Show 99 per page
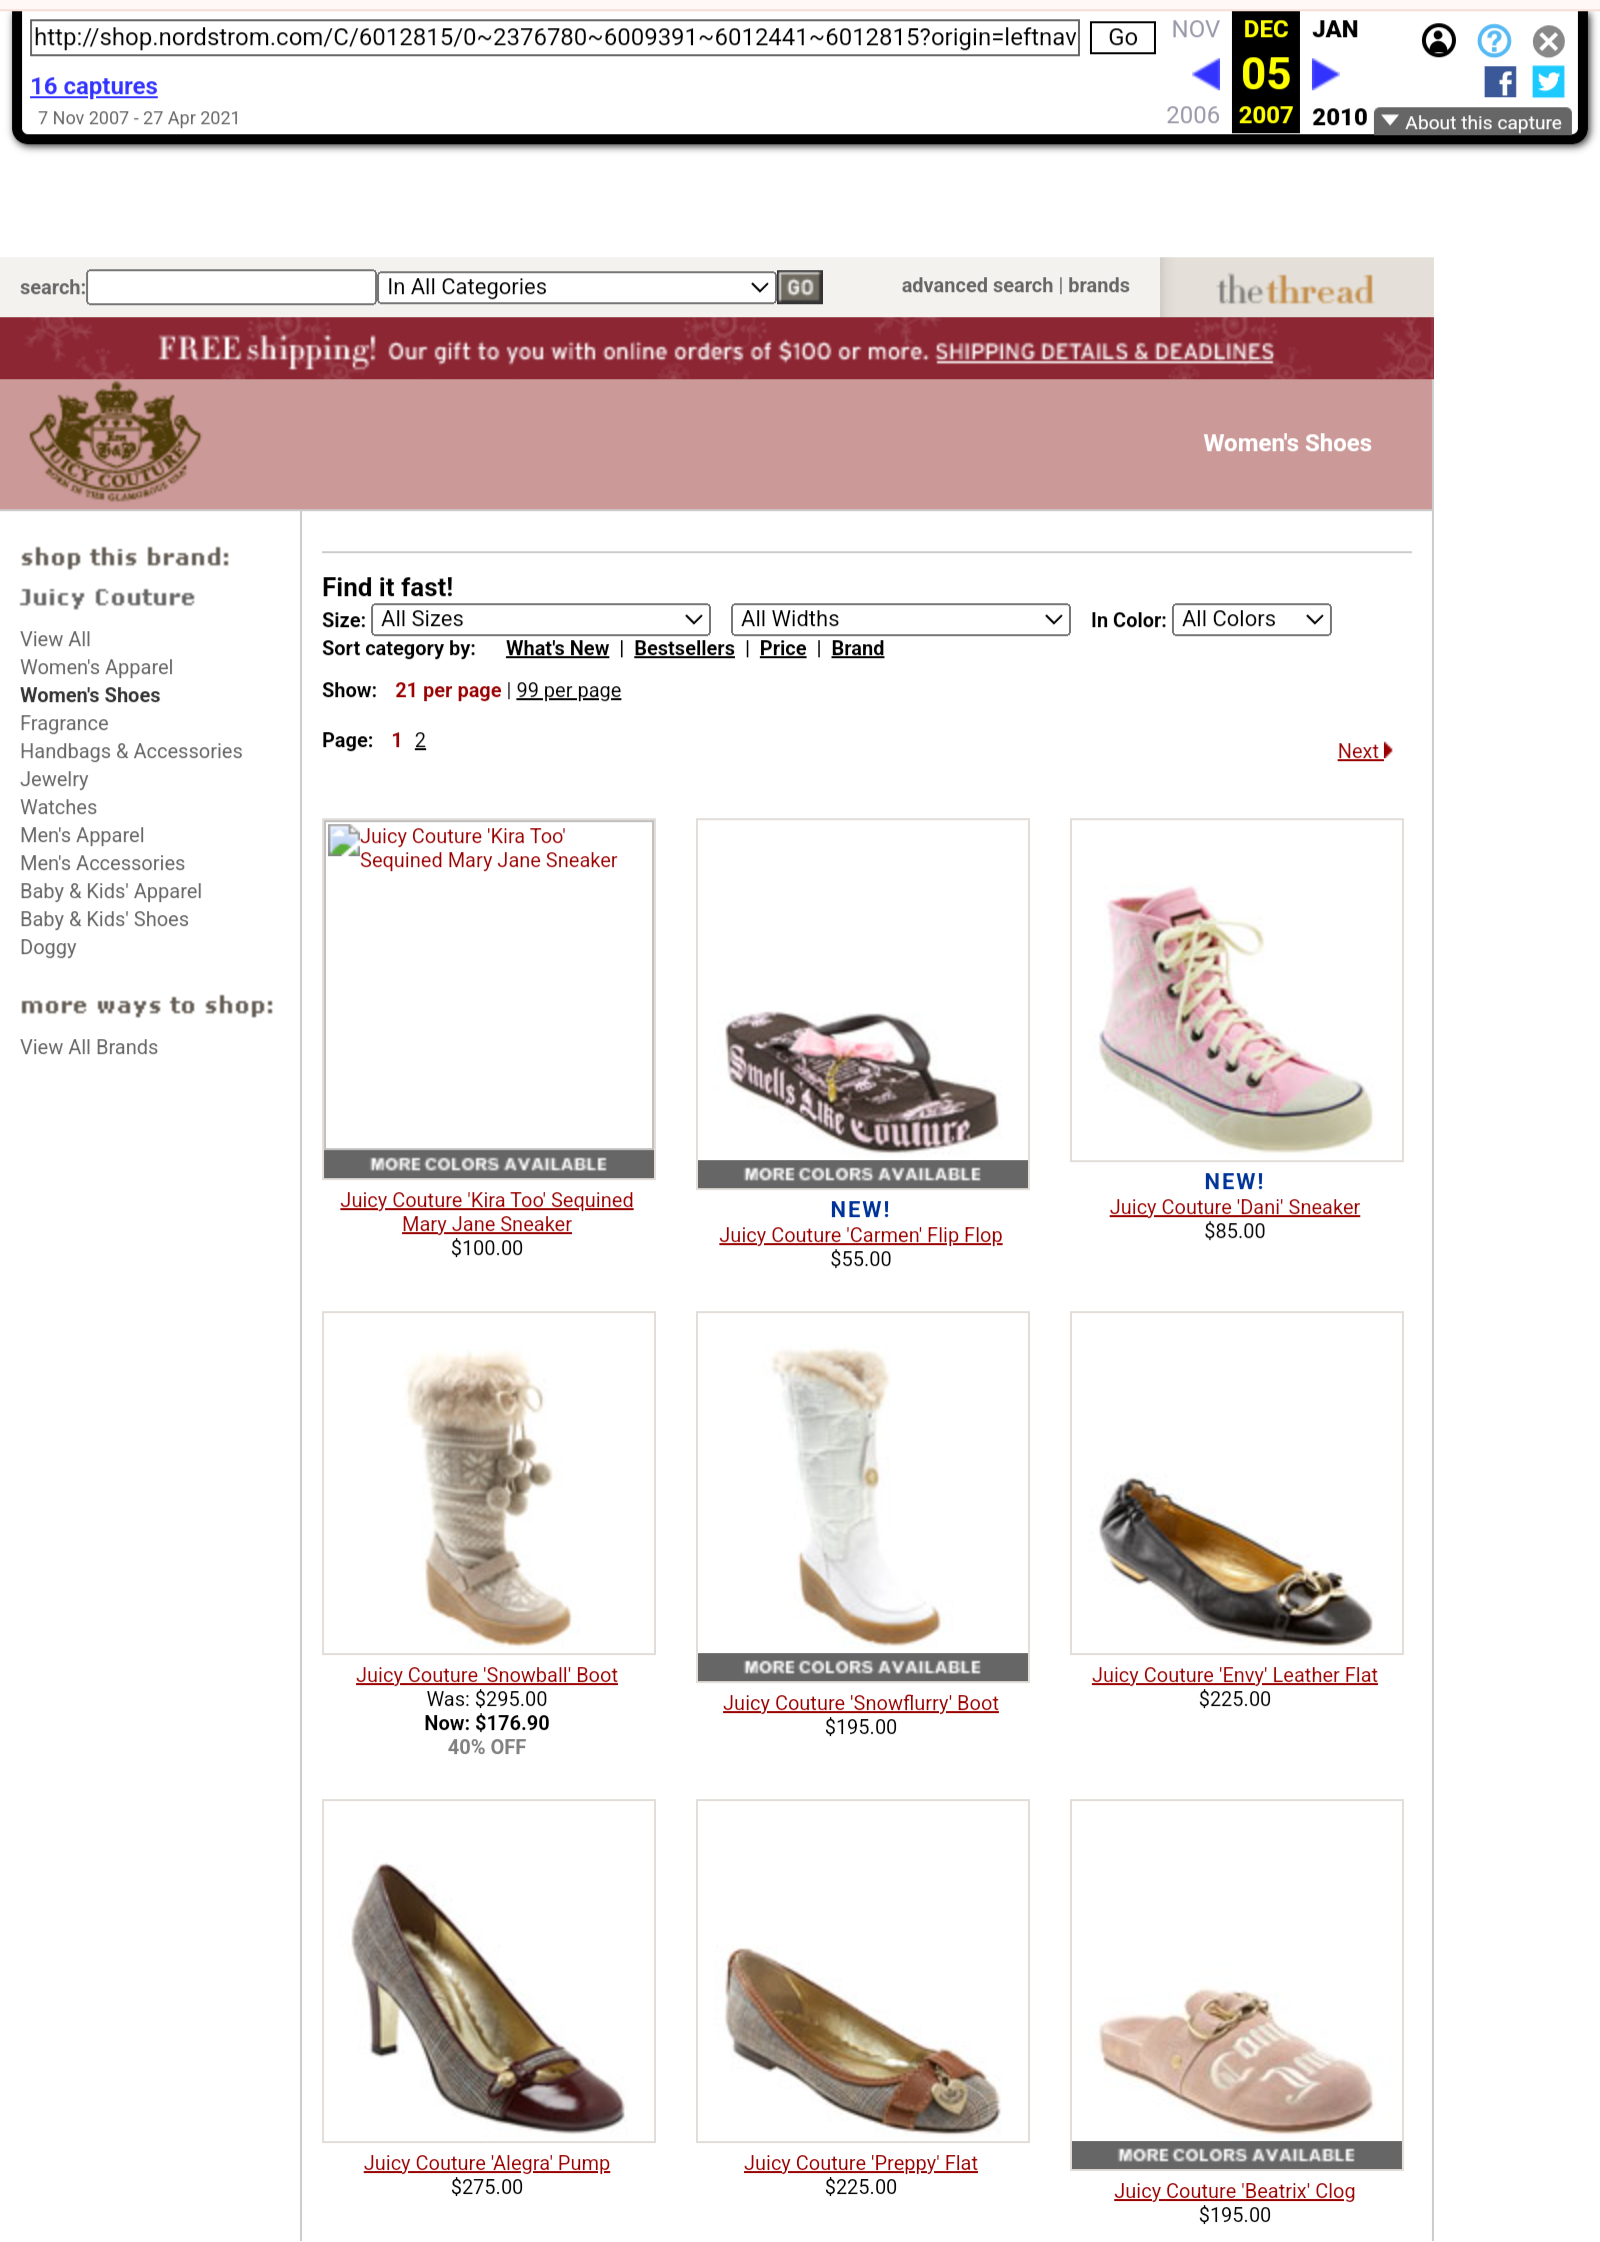The width and height of the screenshot is (1600, 2242). 568,690
